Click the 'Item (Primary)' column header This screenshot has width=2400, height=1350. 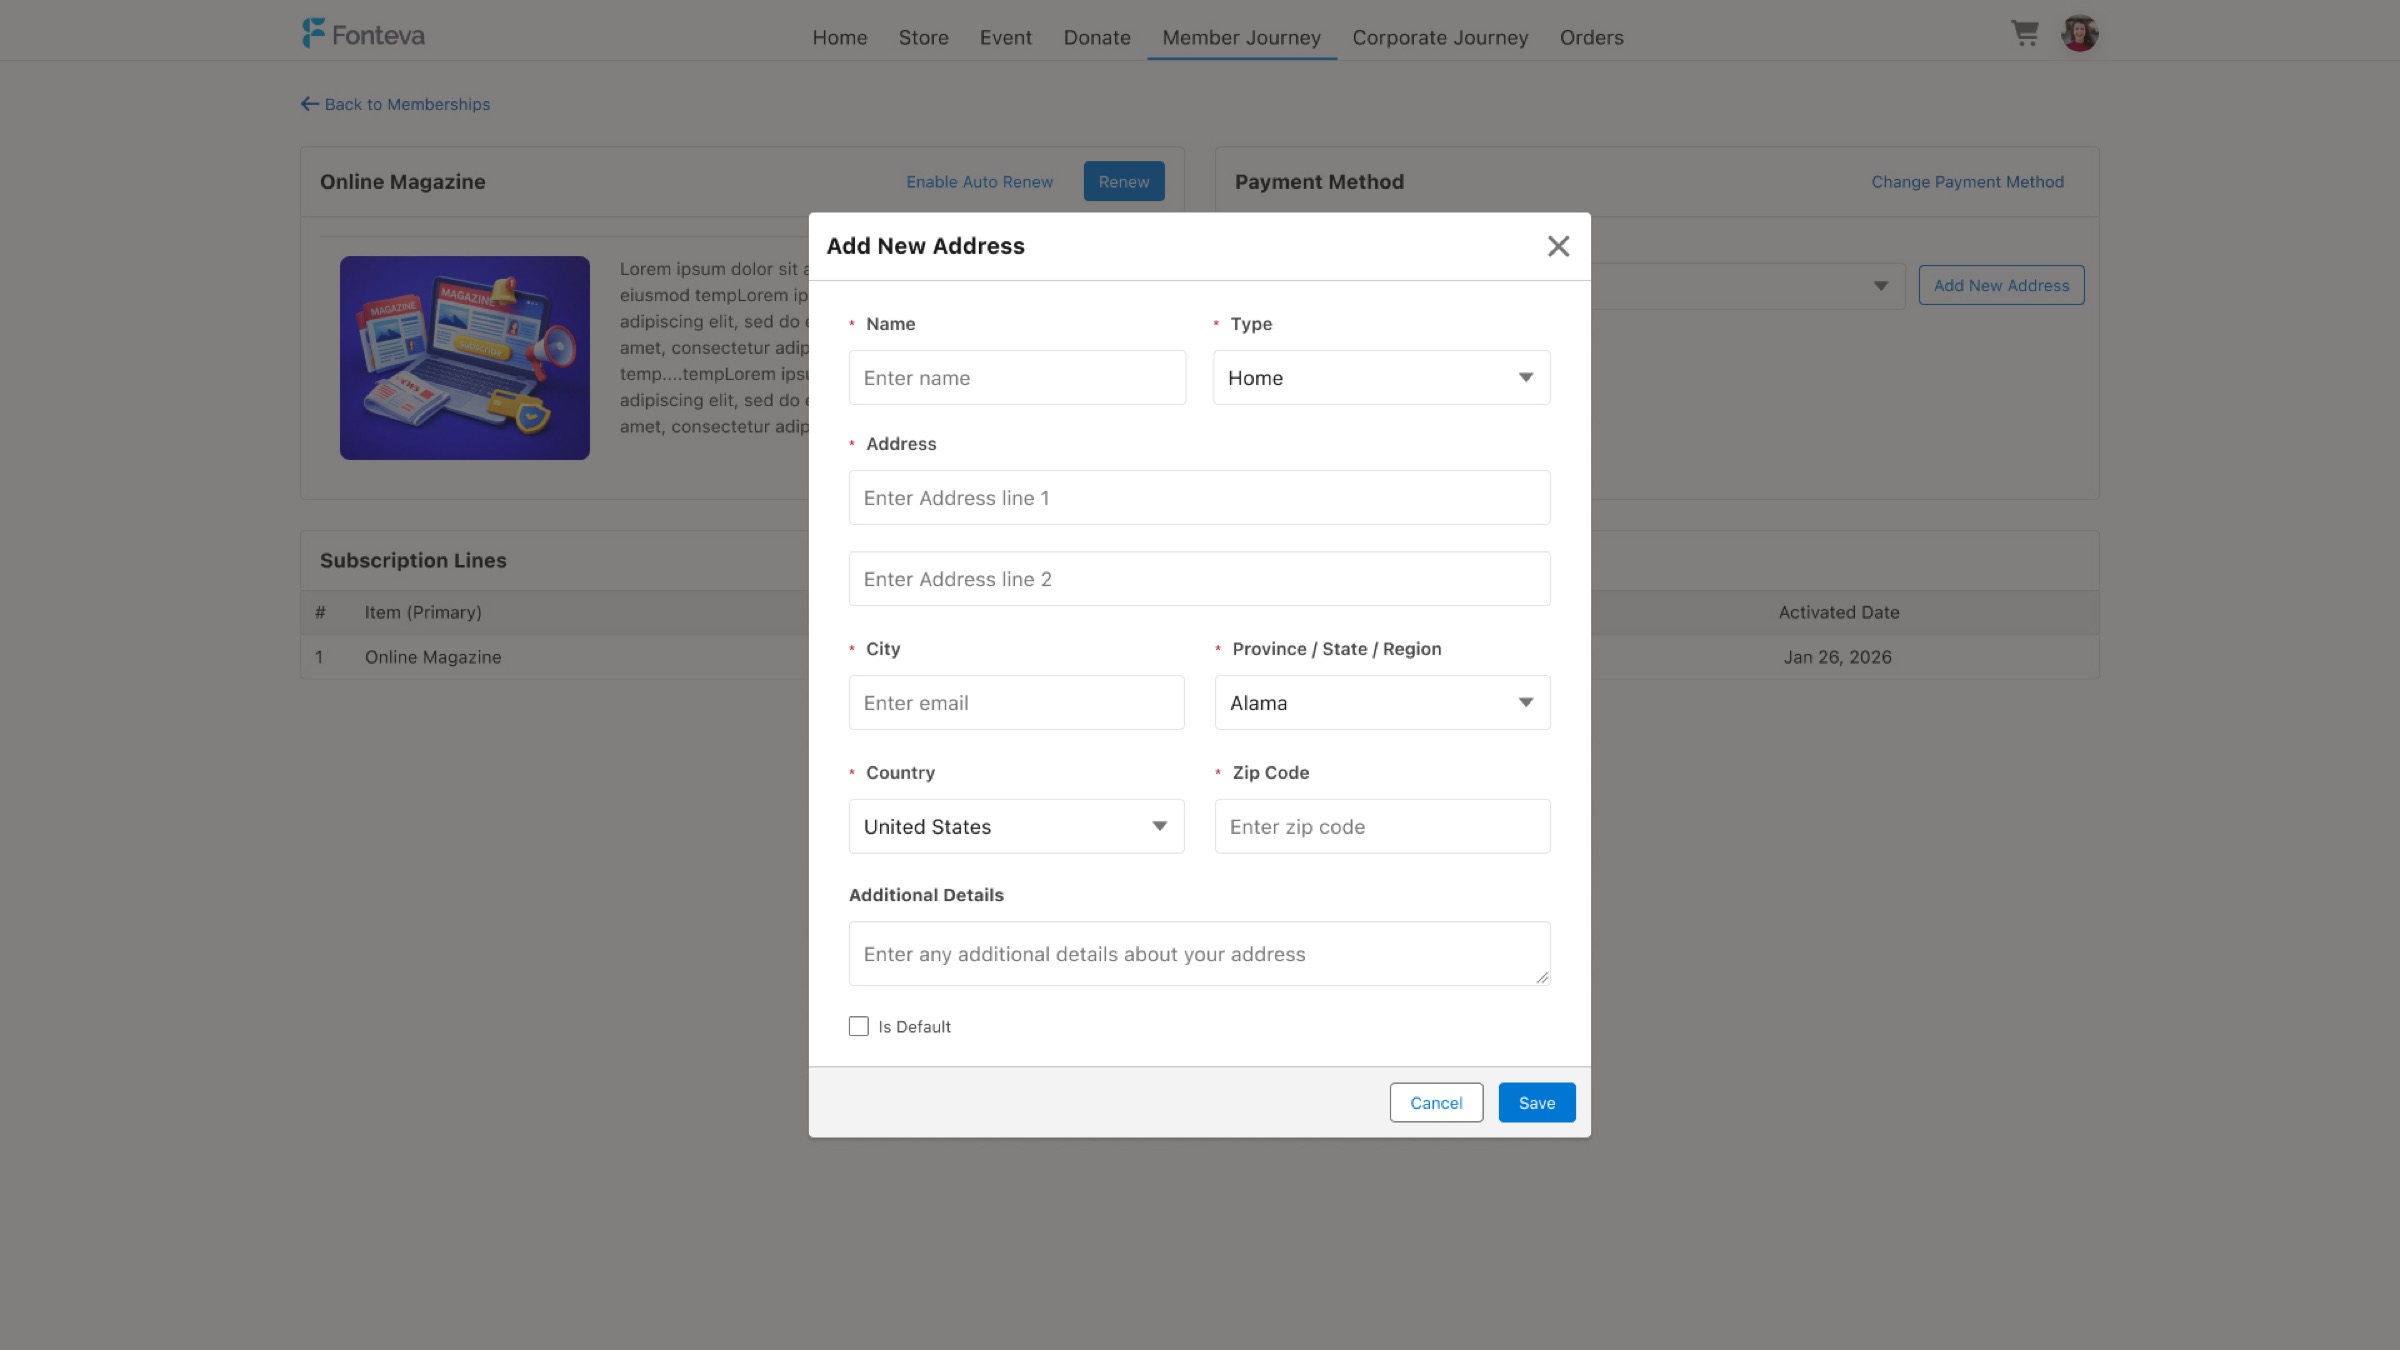click(423, 612)
